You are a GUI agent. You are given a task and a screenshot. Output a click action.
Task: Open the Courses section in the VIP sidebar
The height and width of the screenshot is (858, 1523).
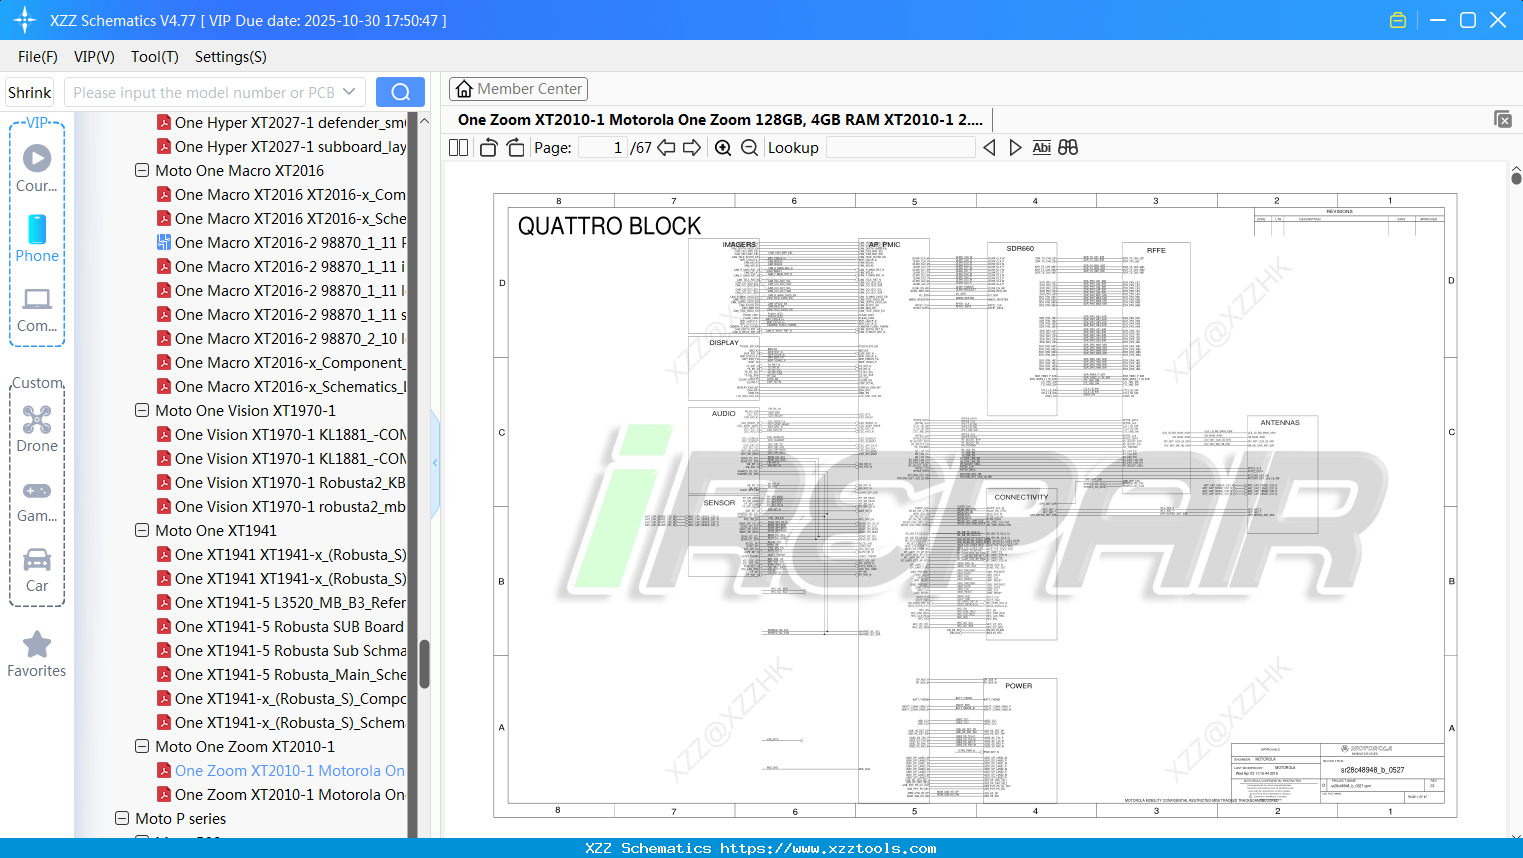[x=37, y=168]
